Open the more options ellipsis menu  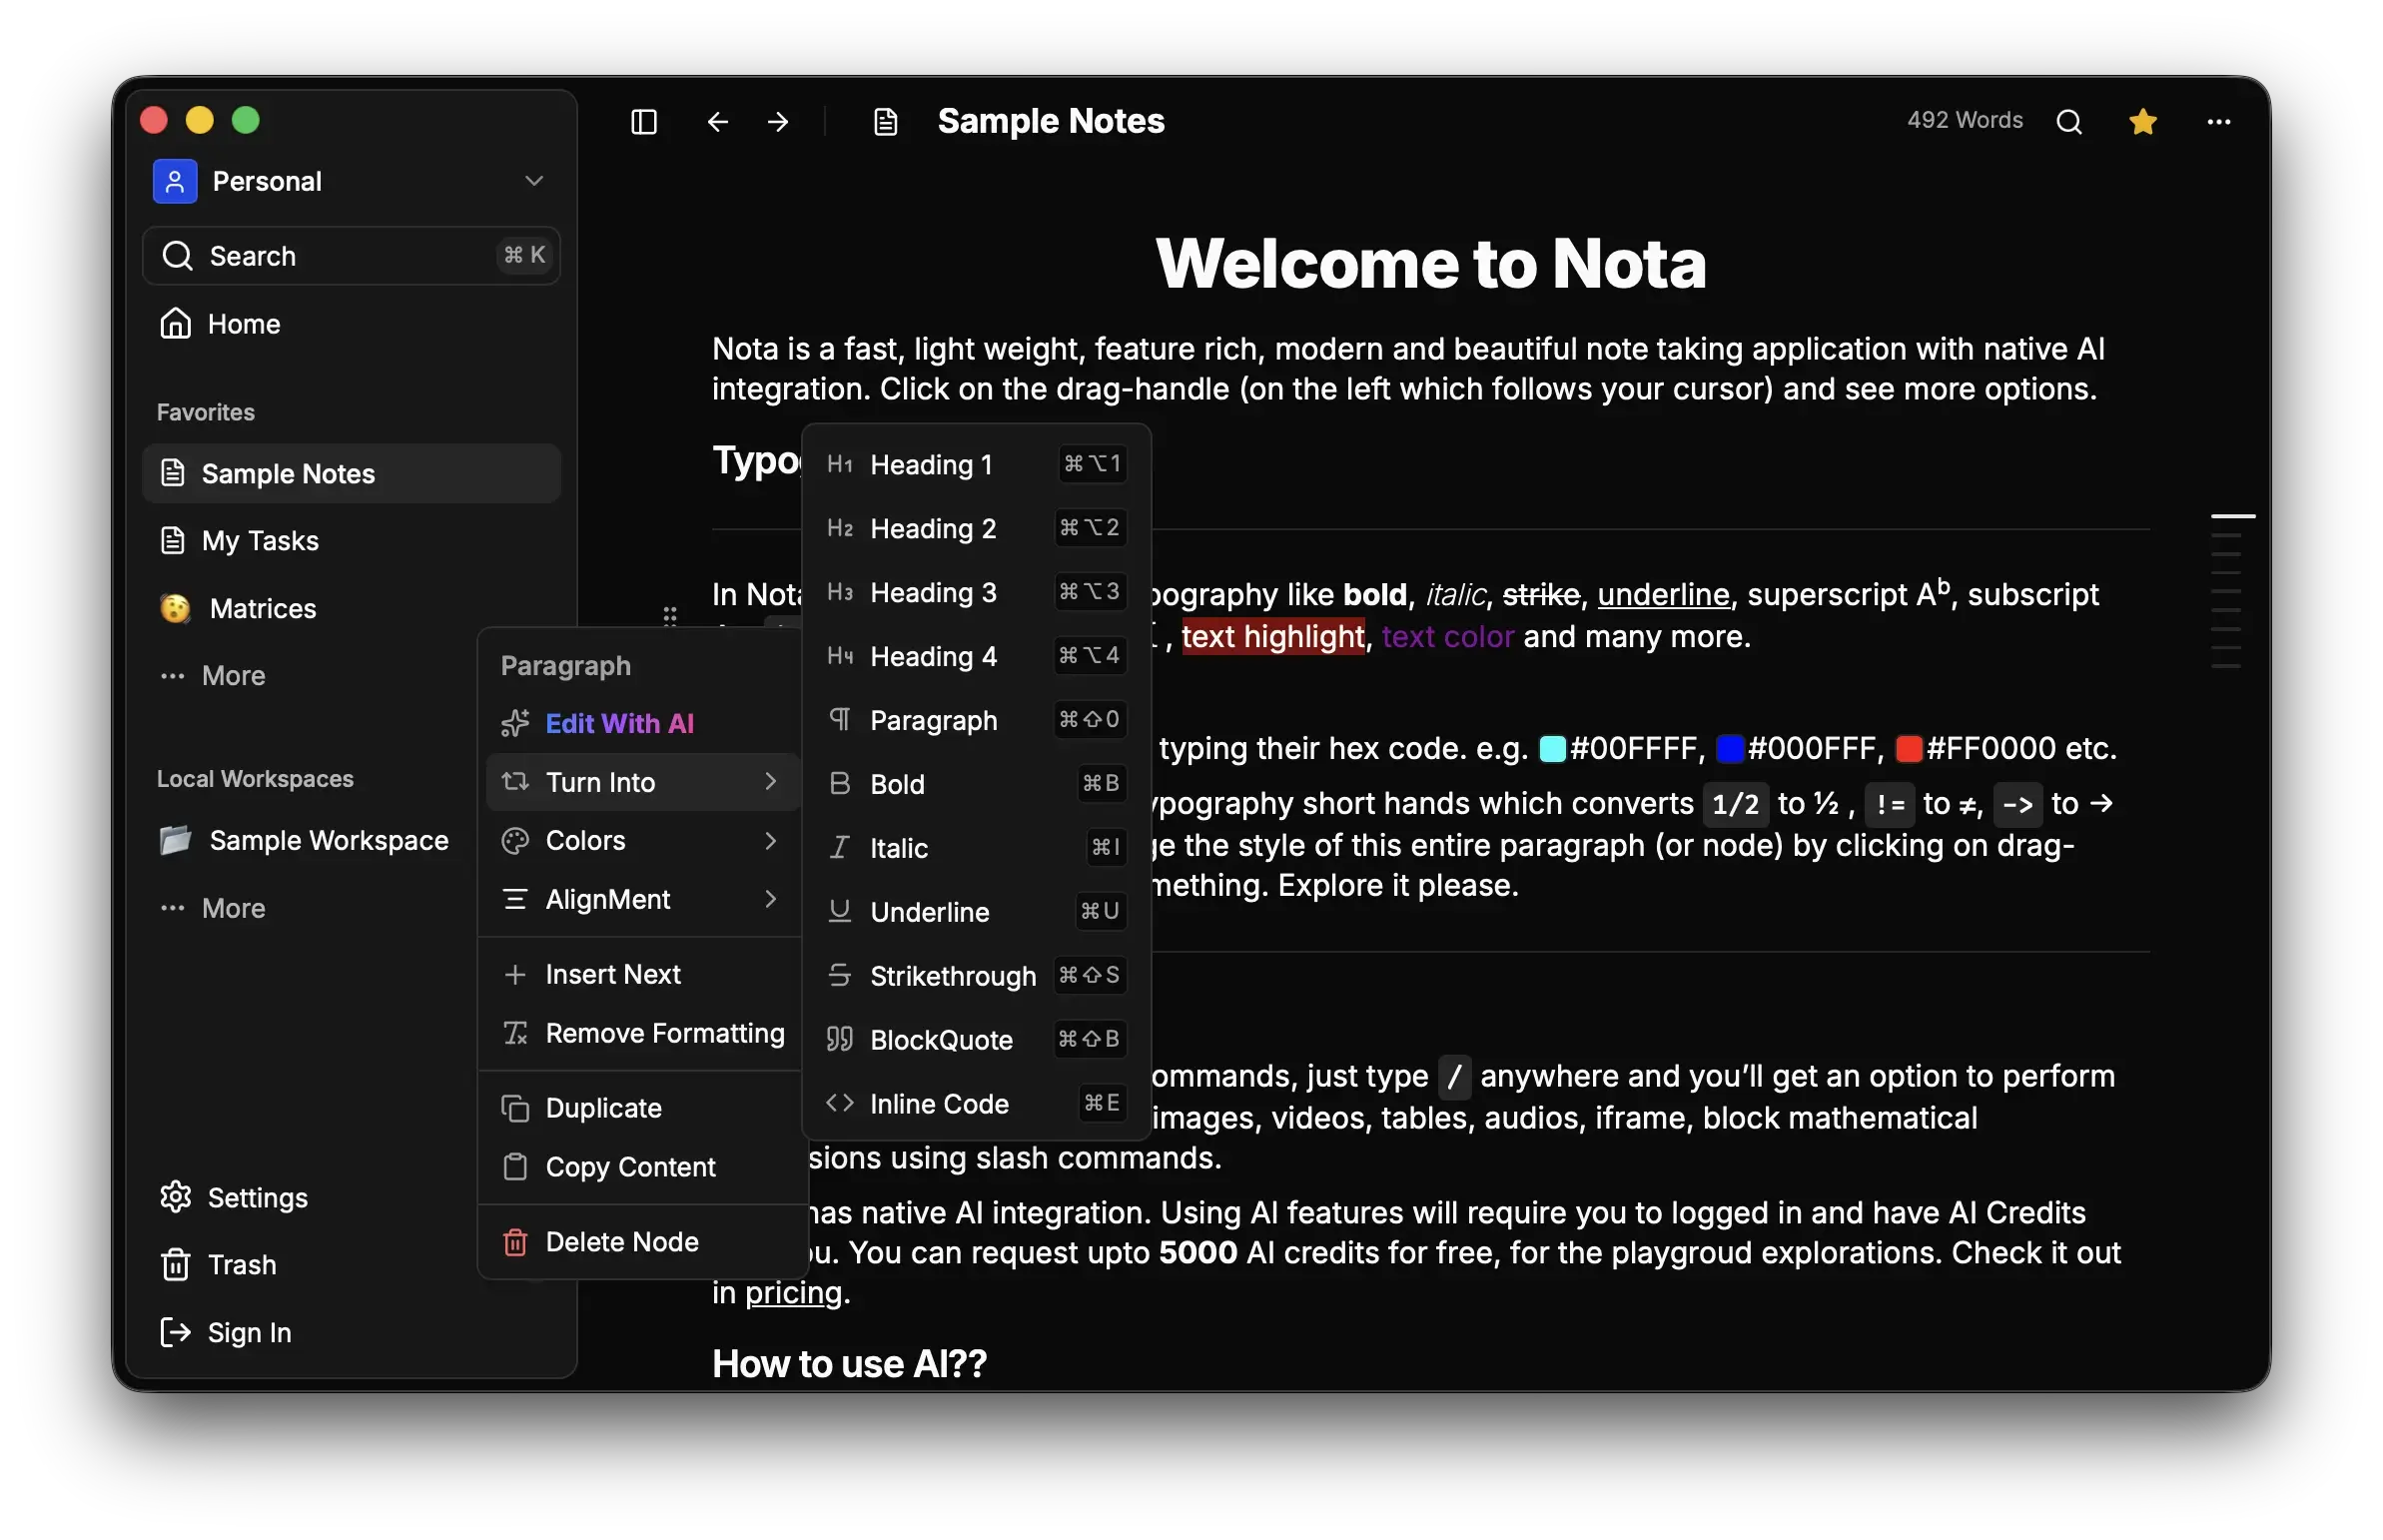[x=2219, y=121]
